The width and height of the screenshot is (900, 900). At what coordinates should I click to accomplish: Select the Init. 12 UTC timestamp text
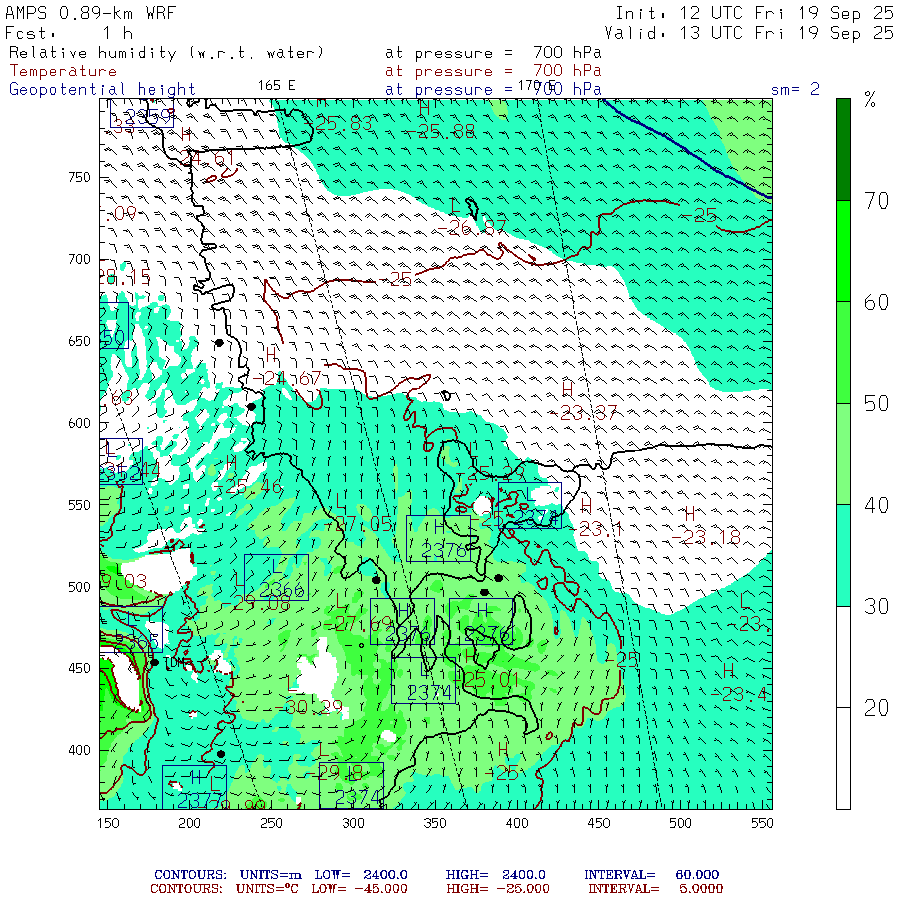tap(754, 13)
